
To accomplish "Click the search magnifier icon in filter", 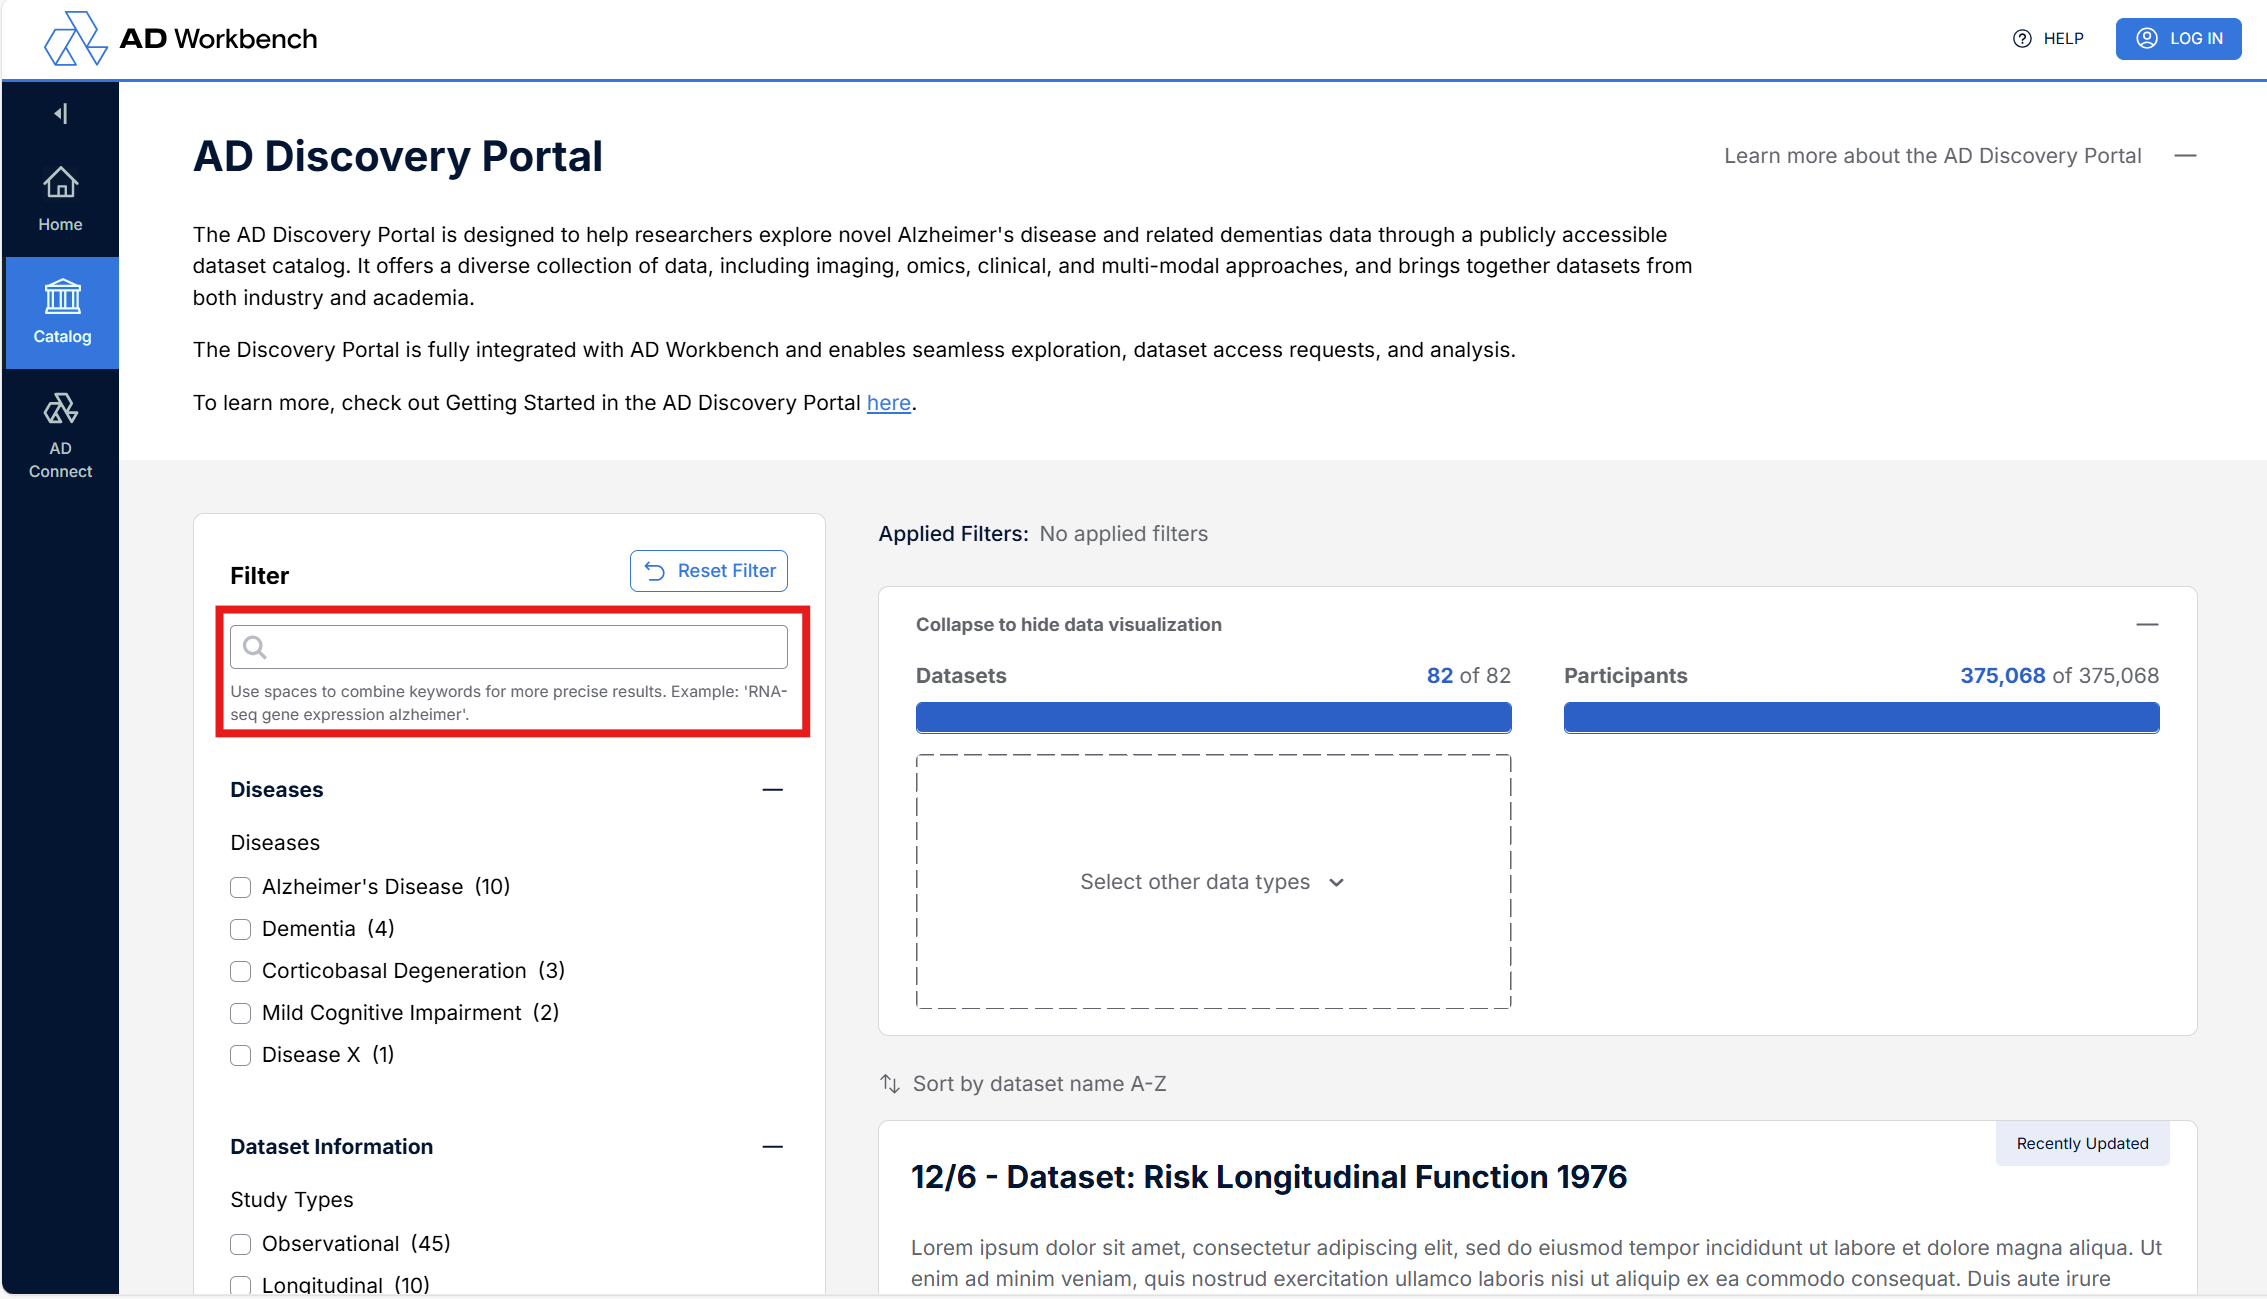I will pos(255,647).
